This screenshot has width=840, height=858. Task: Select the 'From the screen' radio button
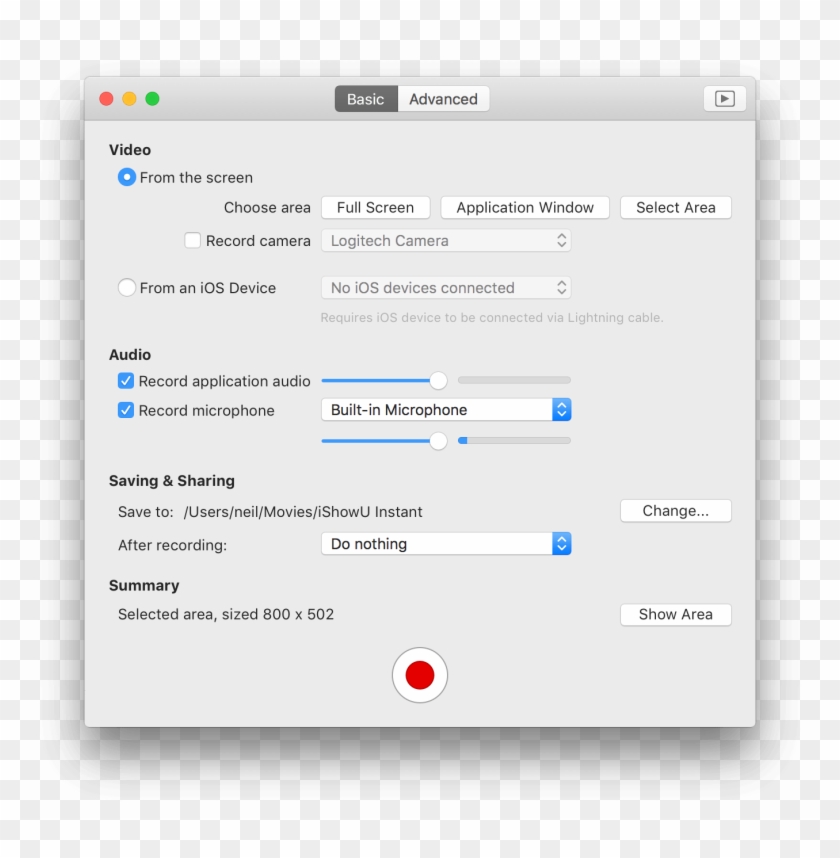point(127,177)
